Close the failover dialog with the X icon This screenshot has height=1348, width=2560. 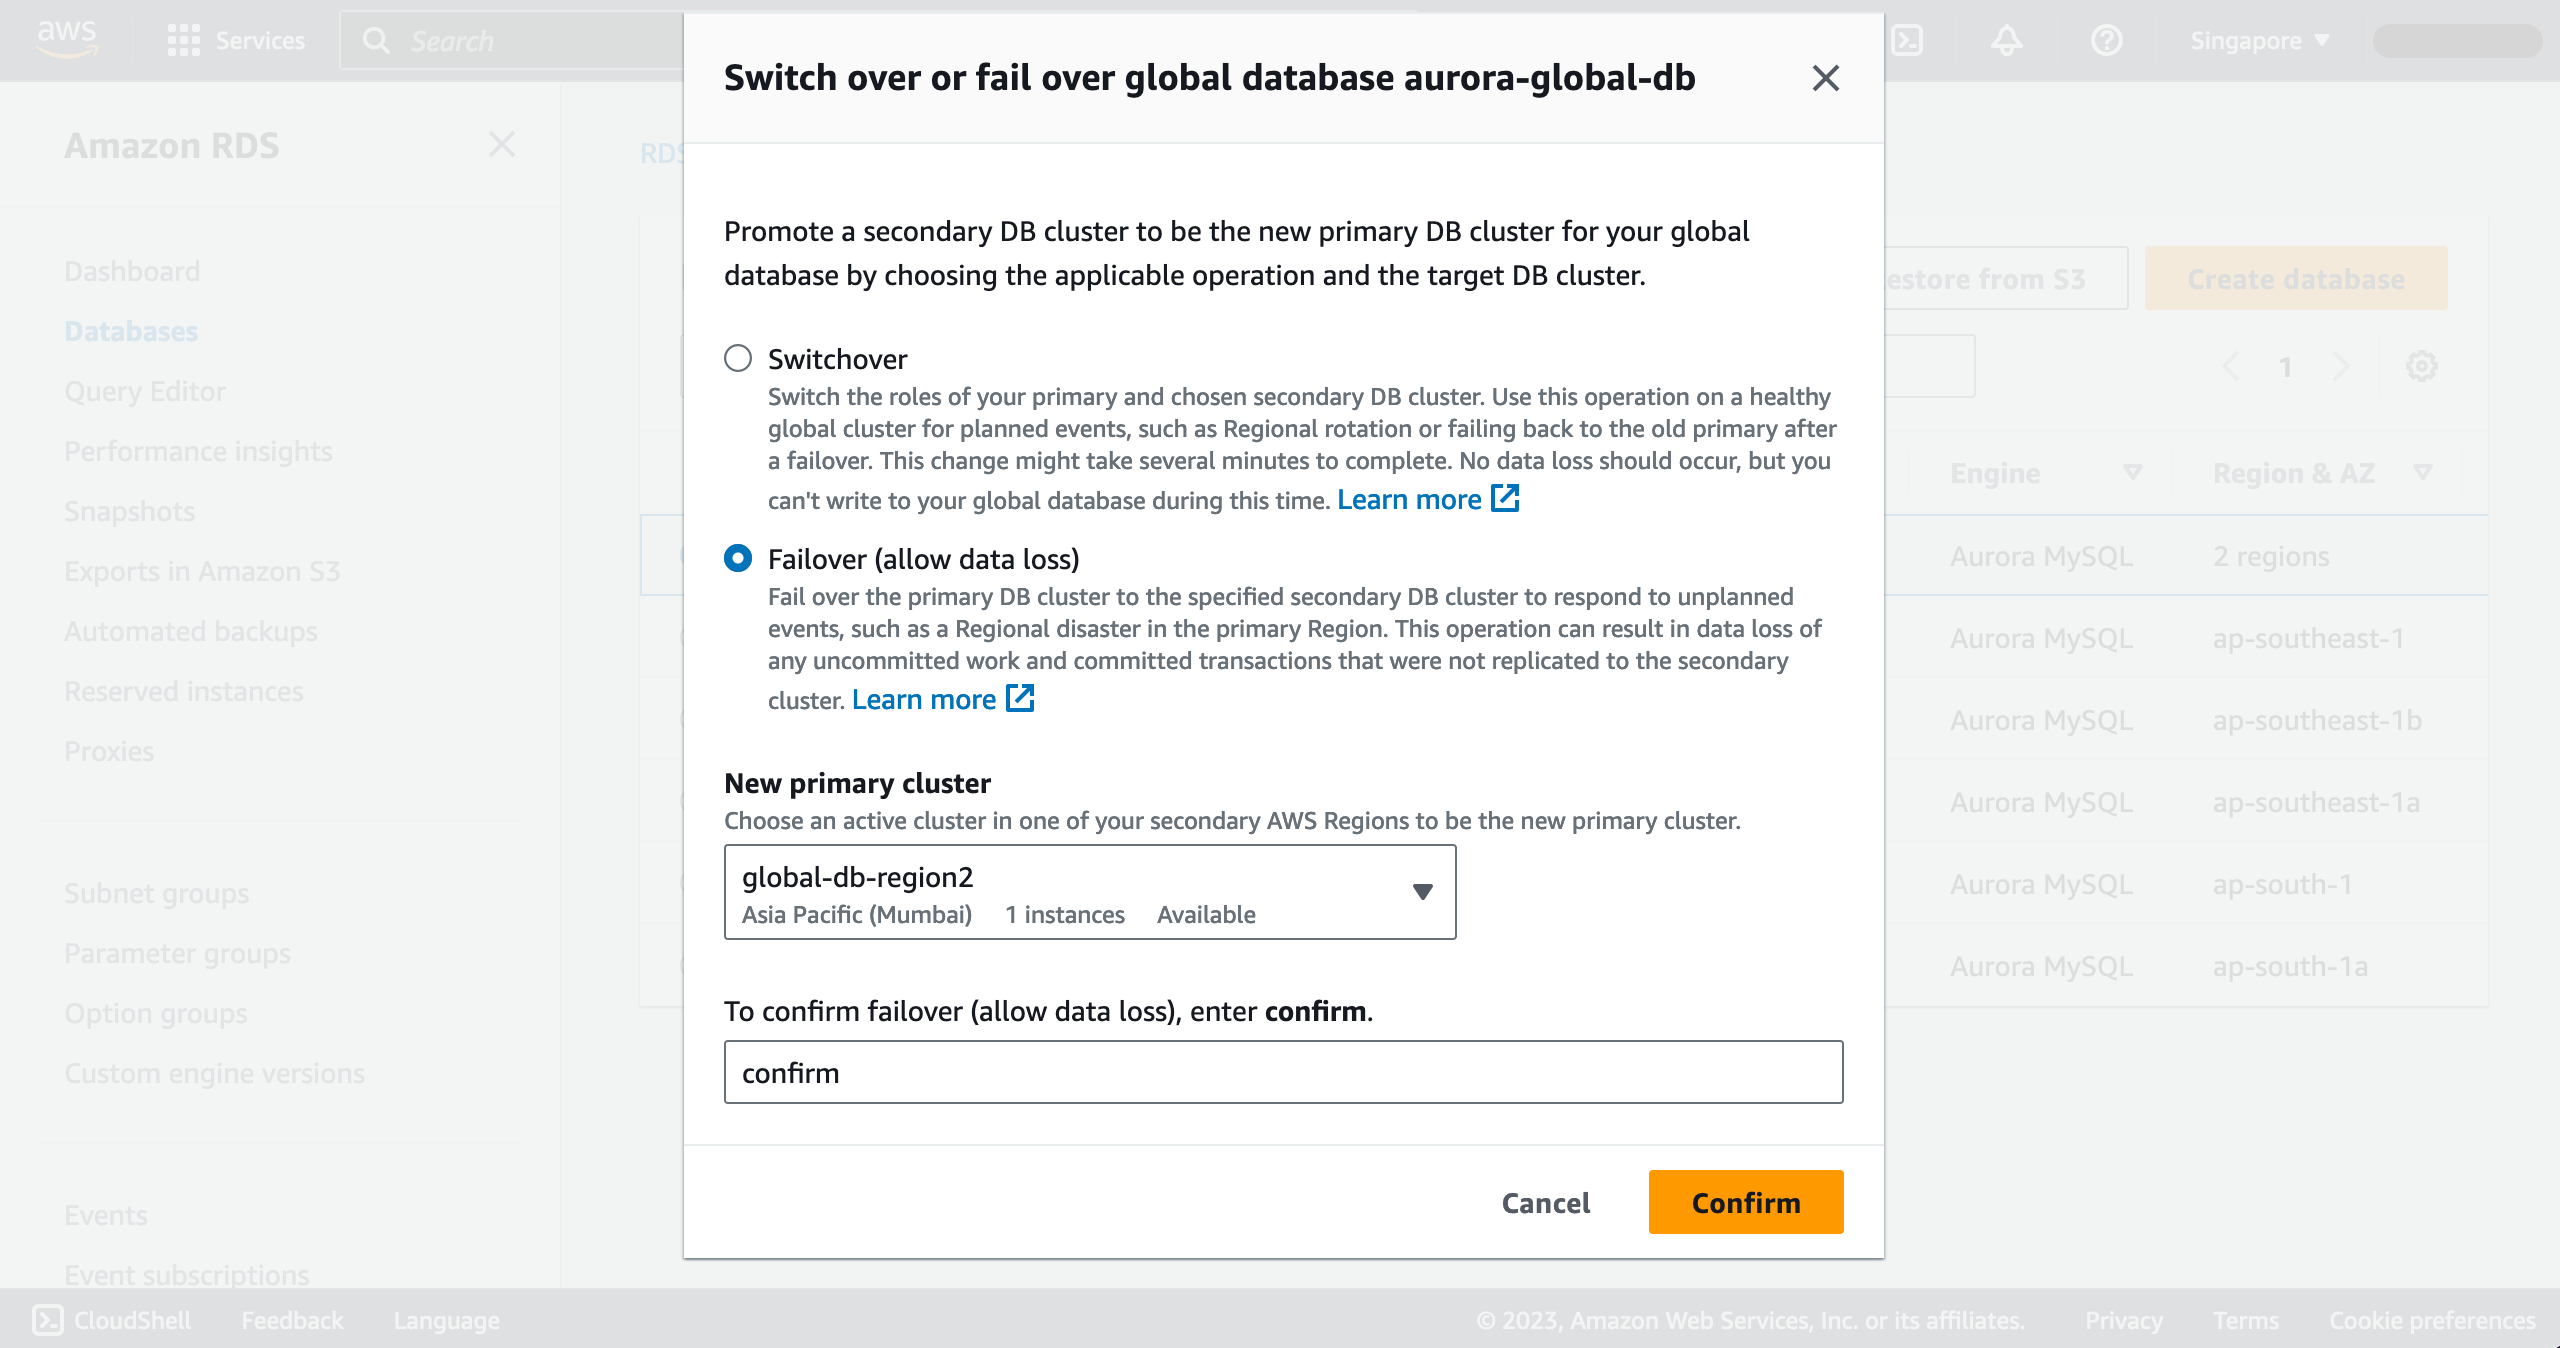pyautogui.click(x=1825, y=78)
